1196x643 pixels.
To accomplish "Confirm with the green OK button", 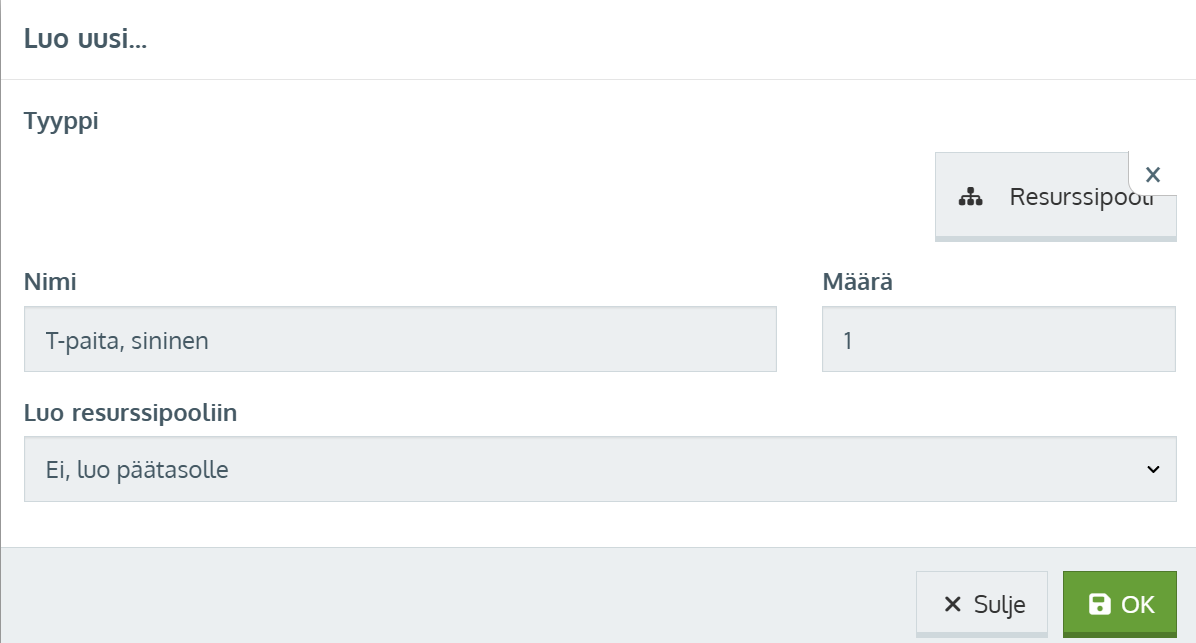I will [1119, 604].
